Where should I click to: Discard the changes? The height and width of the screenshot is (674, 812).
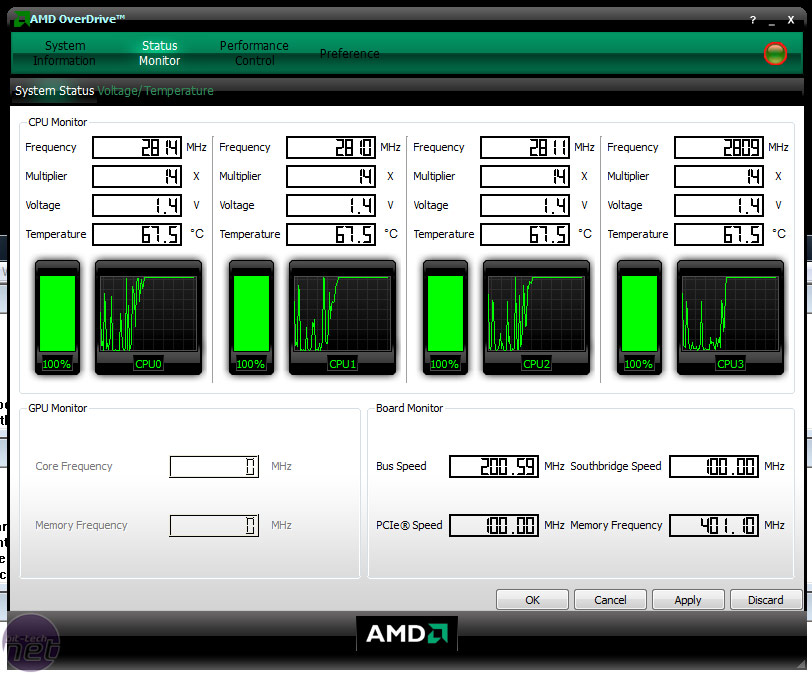765,600
